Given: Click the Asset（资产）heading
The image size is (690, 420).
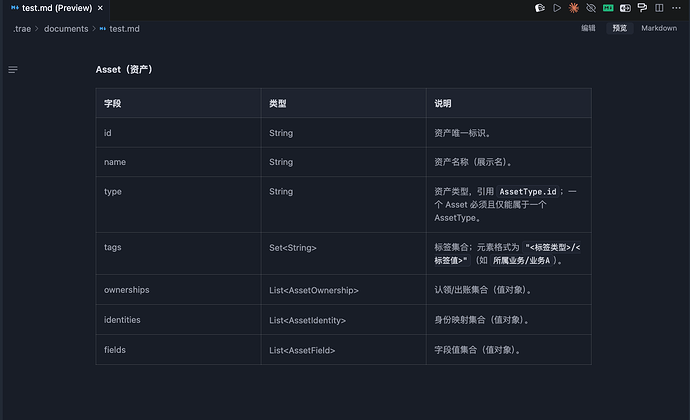Looking at the screenshot, I should (x=124, y=70).
